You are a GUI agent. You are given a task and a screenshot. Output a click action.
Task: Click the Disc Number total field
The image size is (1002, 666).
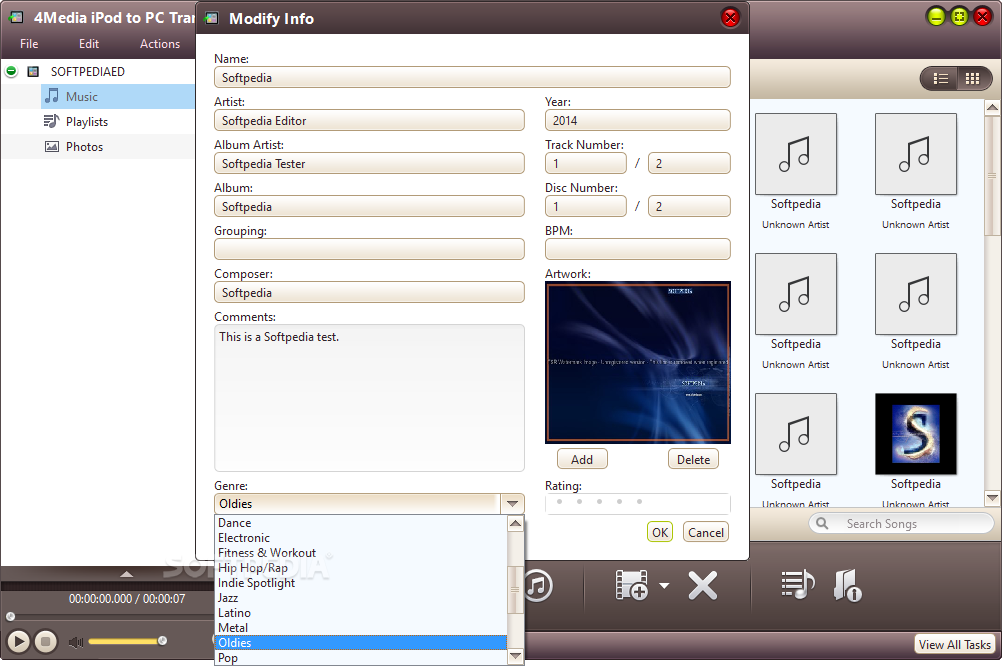pyautogui.click(x=689, y=206)
